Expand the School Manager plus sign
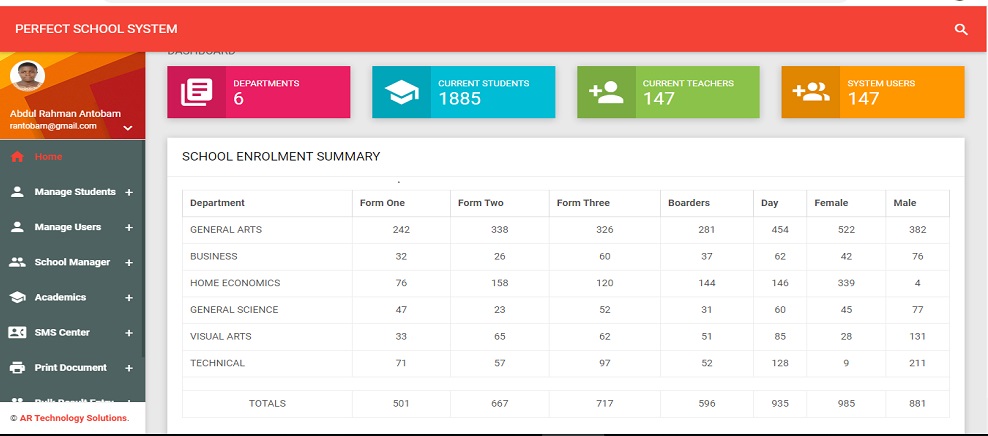988x436 pixels. [x=129, y=263]
